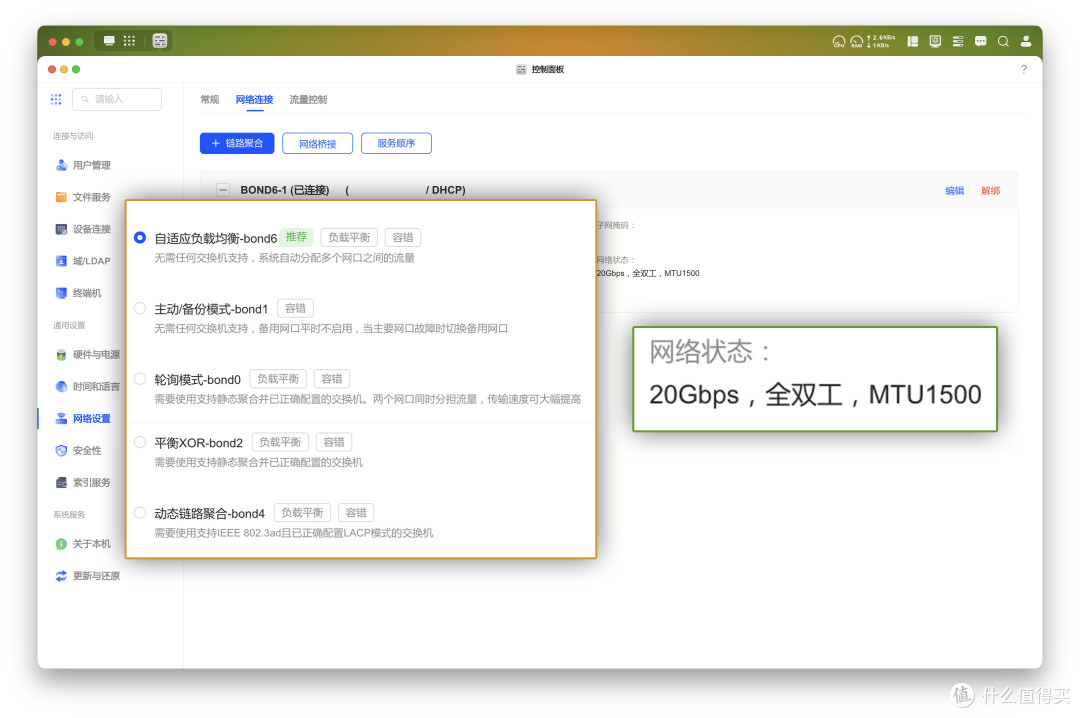Open the app launcher grid in top bar
This screenshot has height=718, width=1080.
tap(129, 41)
